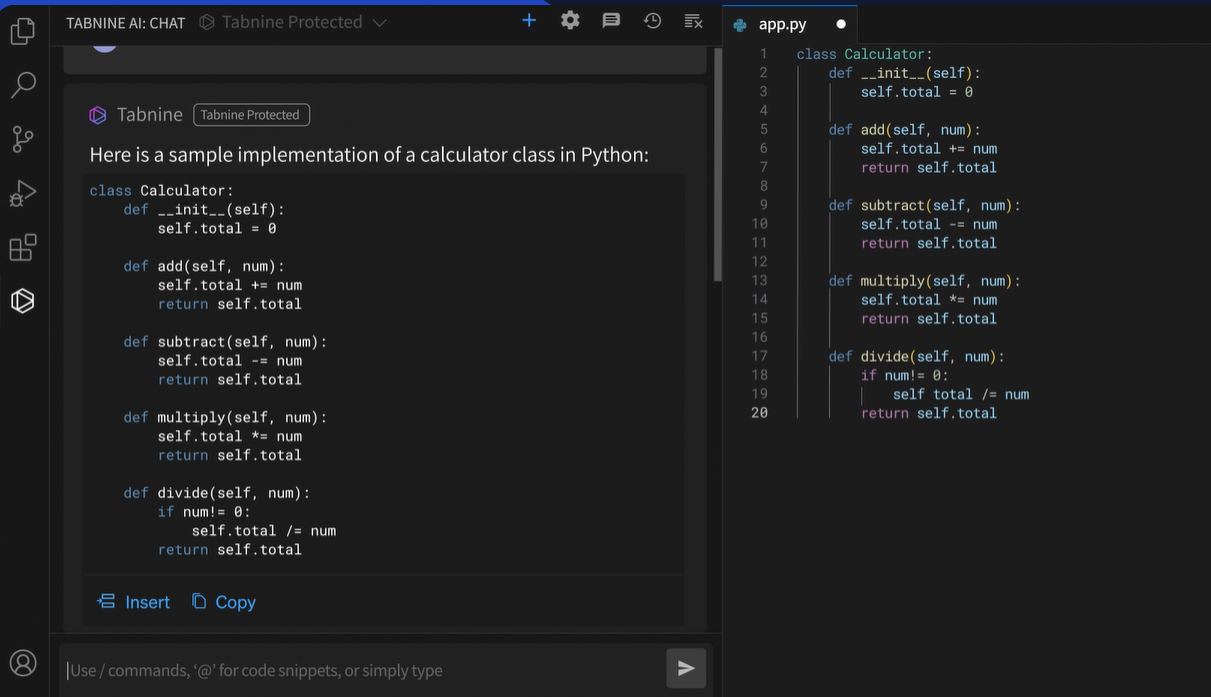Click the TABNINE AI: CHAT panel title
Screen dimensions: 1211x697
coord(126,22)
